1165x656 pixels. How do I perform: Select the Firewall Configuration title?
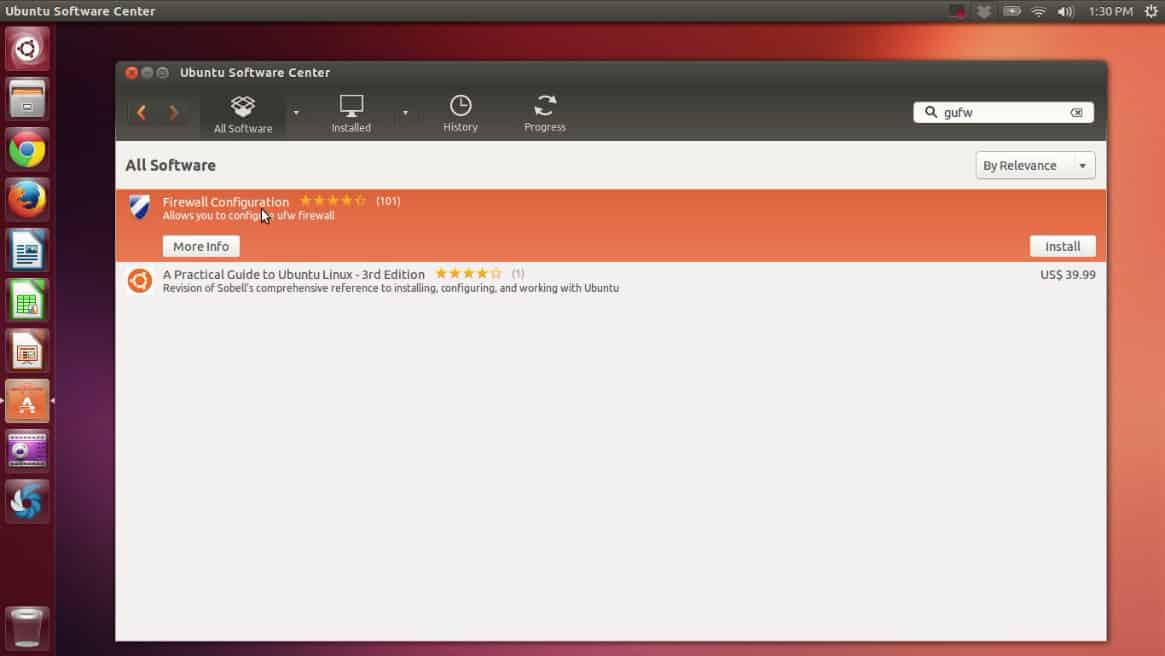(226, 201)
